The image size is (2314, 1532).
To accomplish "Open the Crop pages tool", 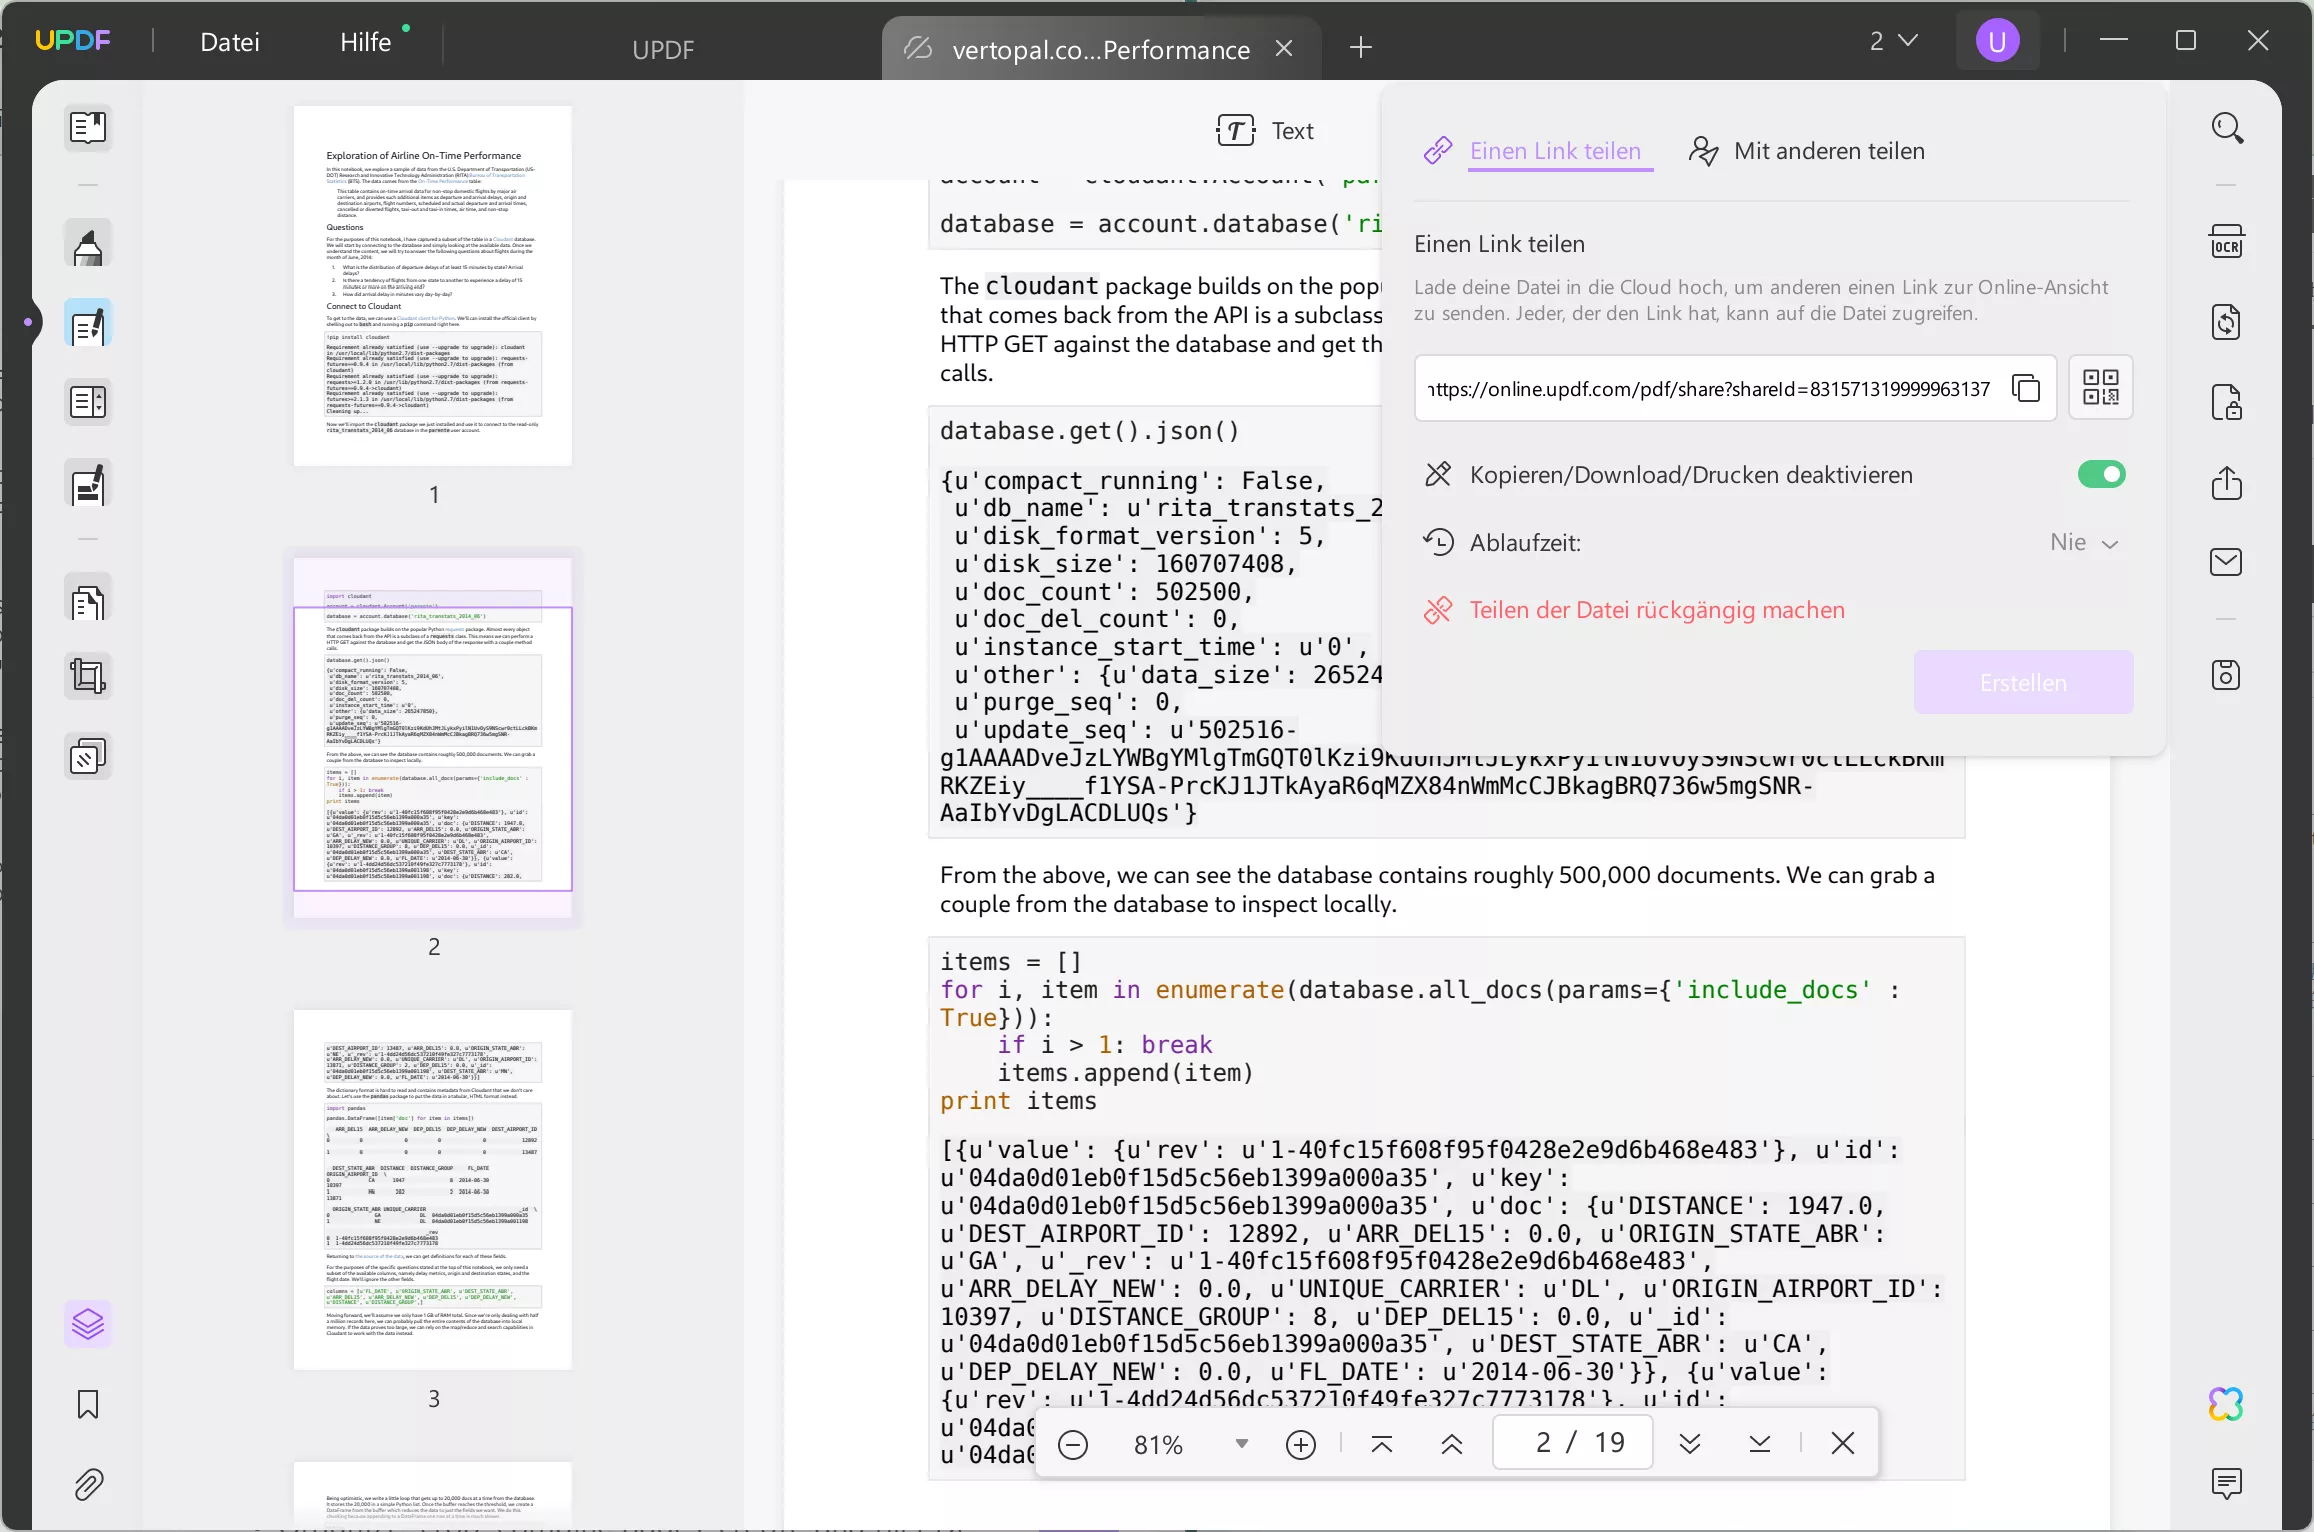I will (x=88, y=676).
